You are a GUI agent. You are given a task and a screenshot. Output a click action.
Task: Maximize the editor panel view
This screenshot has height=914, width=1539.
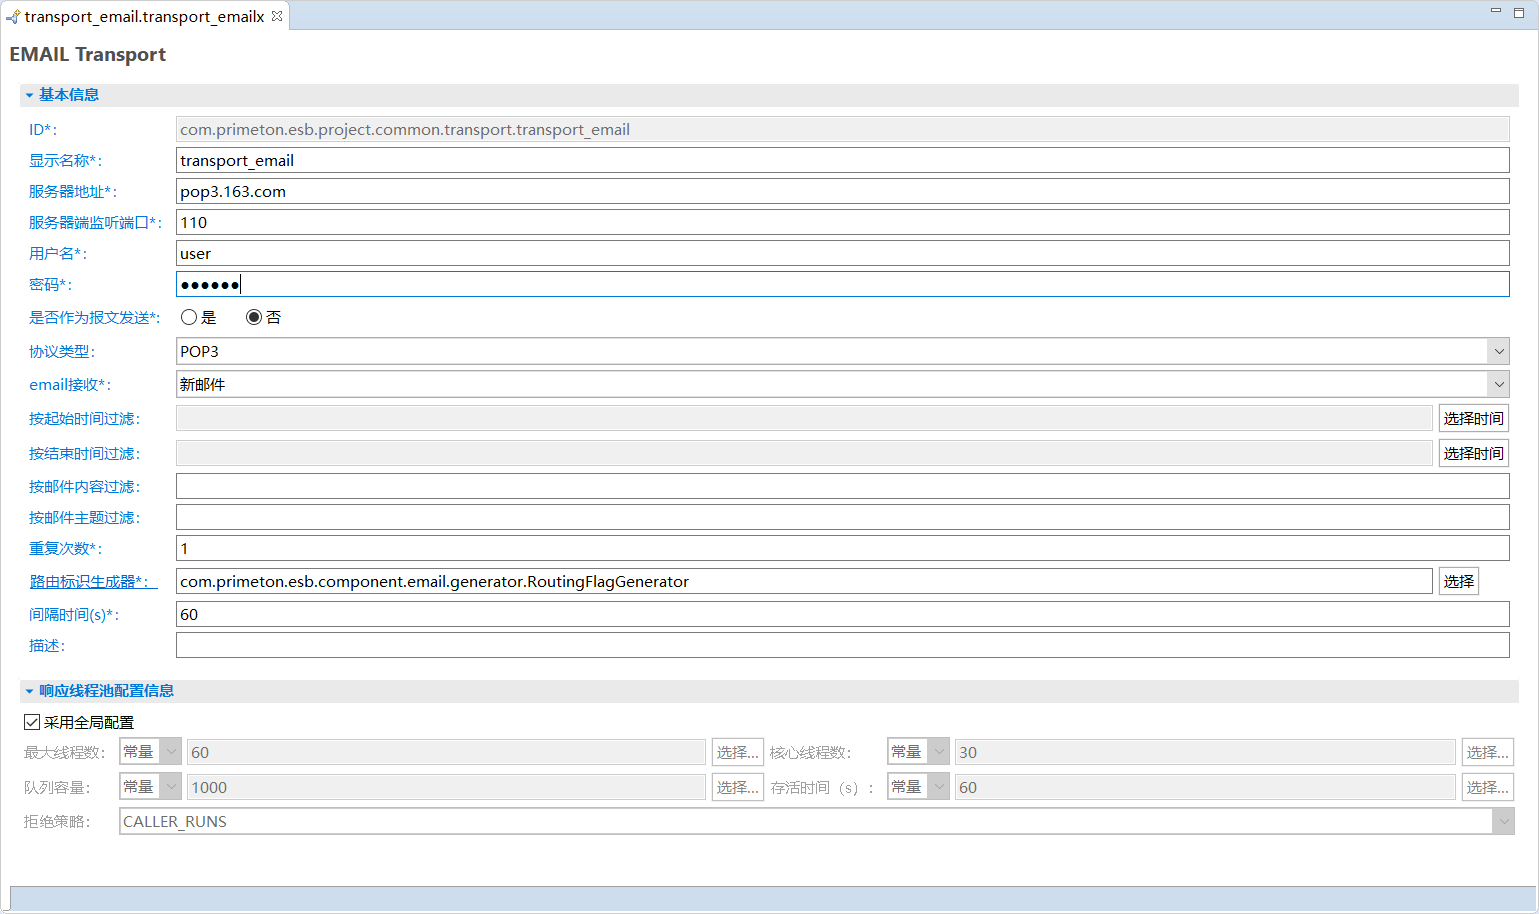click(1519, 12)
